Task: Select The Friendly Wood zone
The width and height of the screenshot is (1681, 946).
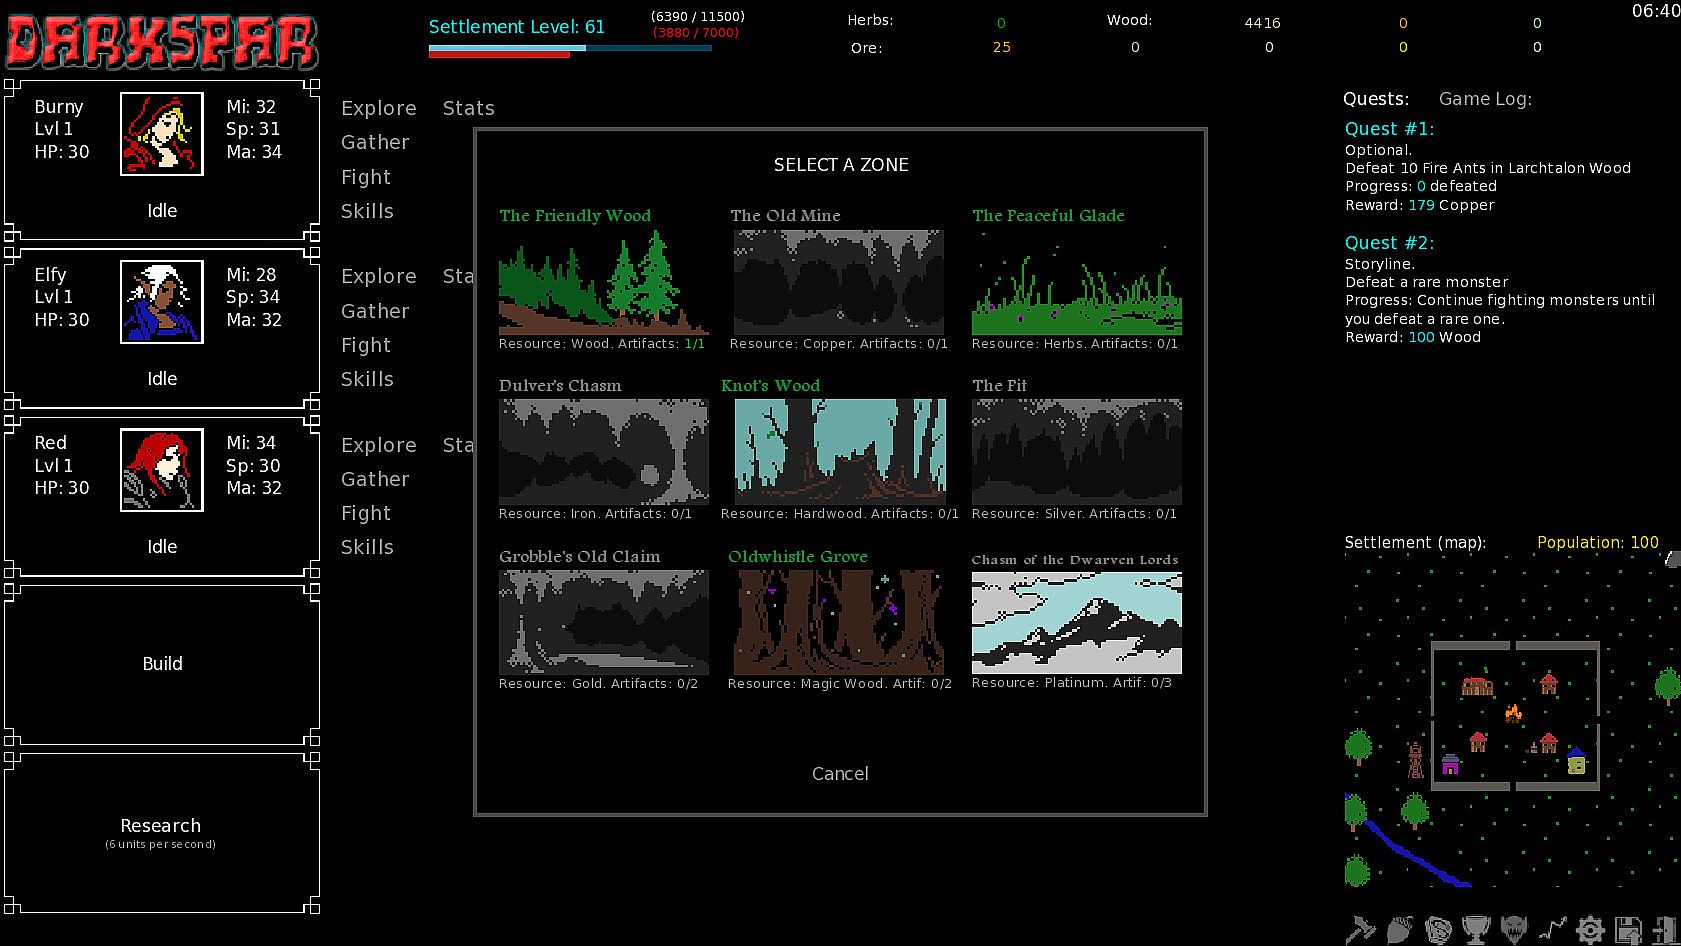Action: click(x=603, y=282)
